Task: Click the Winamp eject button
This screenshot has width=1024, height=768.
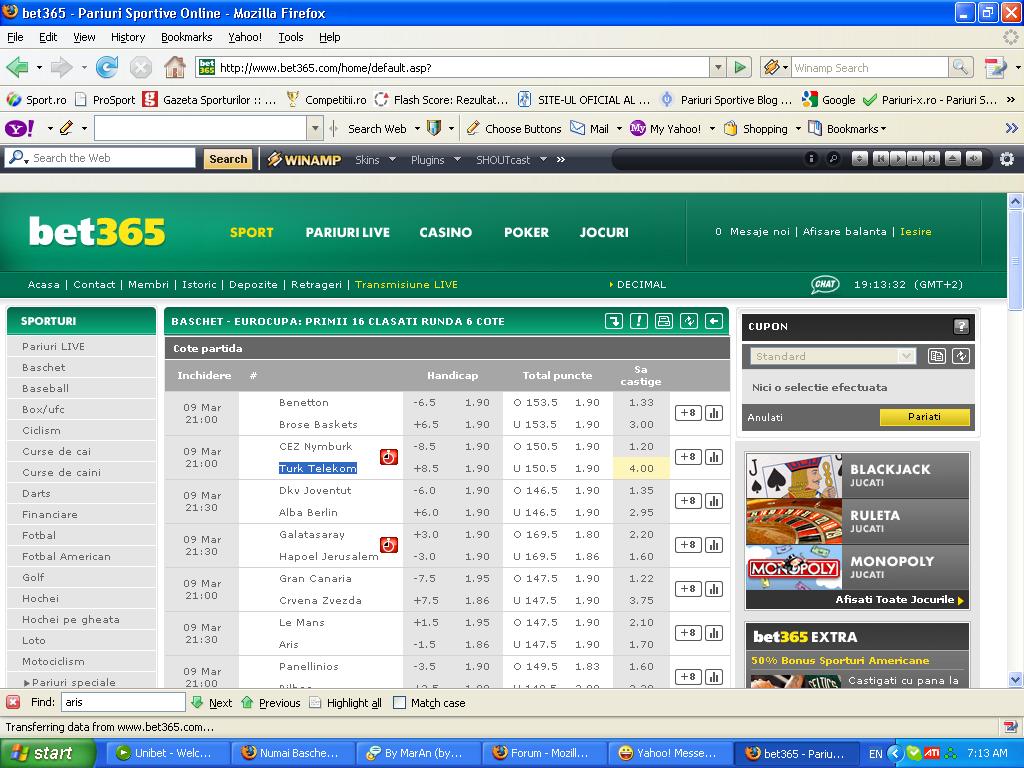Action: pyautogui.click(x=953, y=159)
